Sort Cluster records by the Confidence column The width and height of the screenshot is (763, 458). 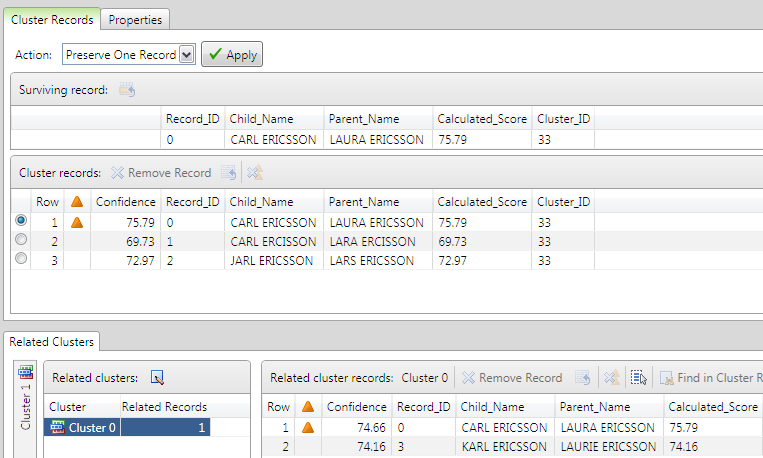tap(125, 202)
